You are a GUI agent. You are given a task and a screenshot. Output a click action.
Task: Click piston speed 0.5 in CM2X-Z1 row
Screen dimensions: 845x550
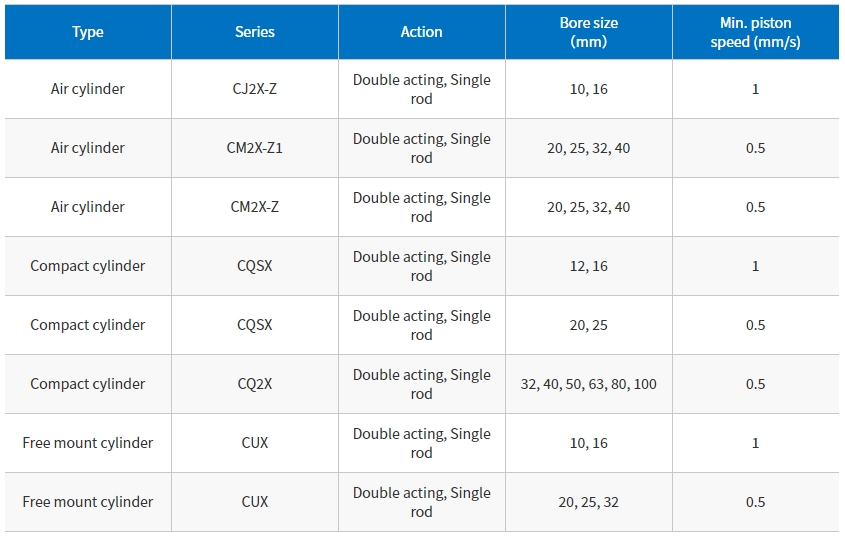[756, 148]
